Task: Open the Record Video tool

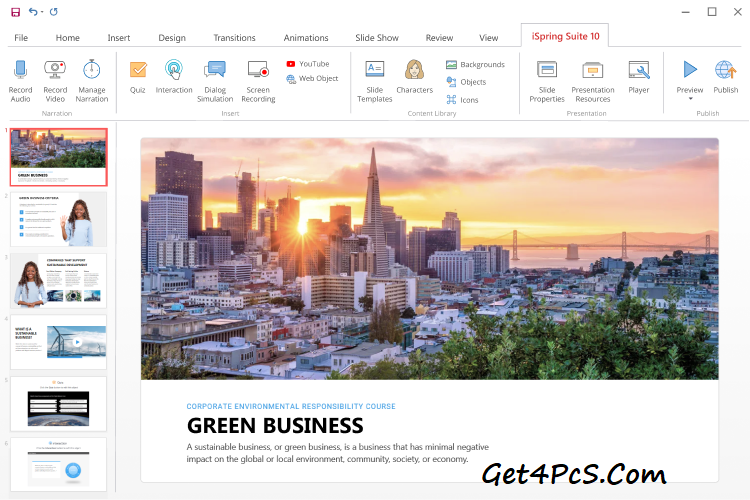Action: click(x=55, y=69)
